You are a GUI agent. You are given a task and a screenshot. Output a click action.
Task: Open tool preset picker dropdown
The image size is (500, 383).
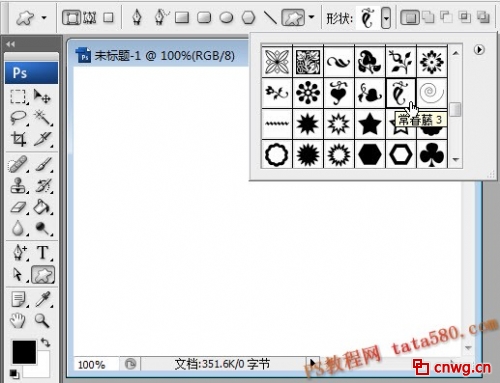44,17
